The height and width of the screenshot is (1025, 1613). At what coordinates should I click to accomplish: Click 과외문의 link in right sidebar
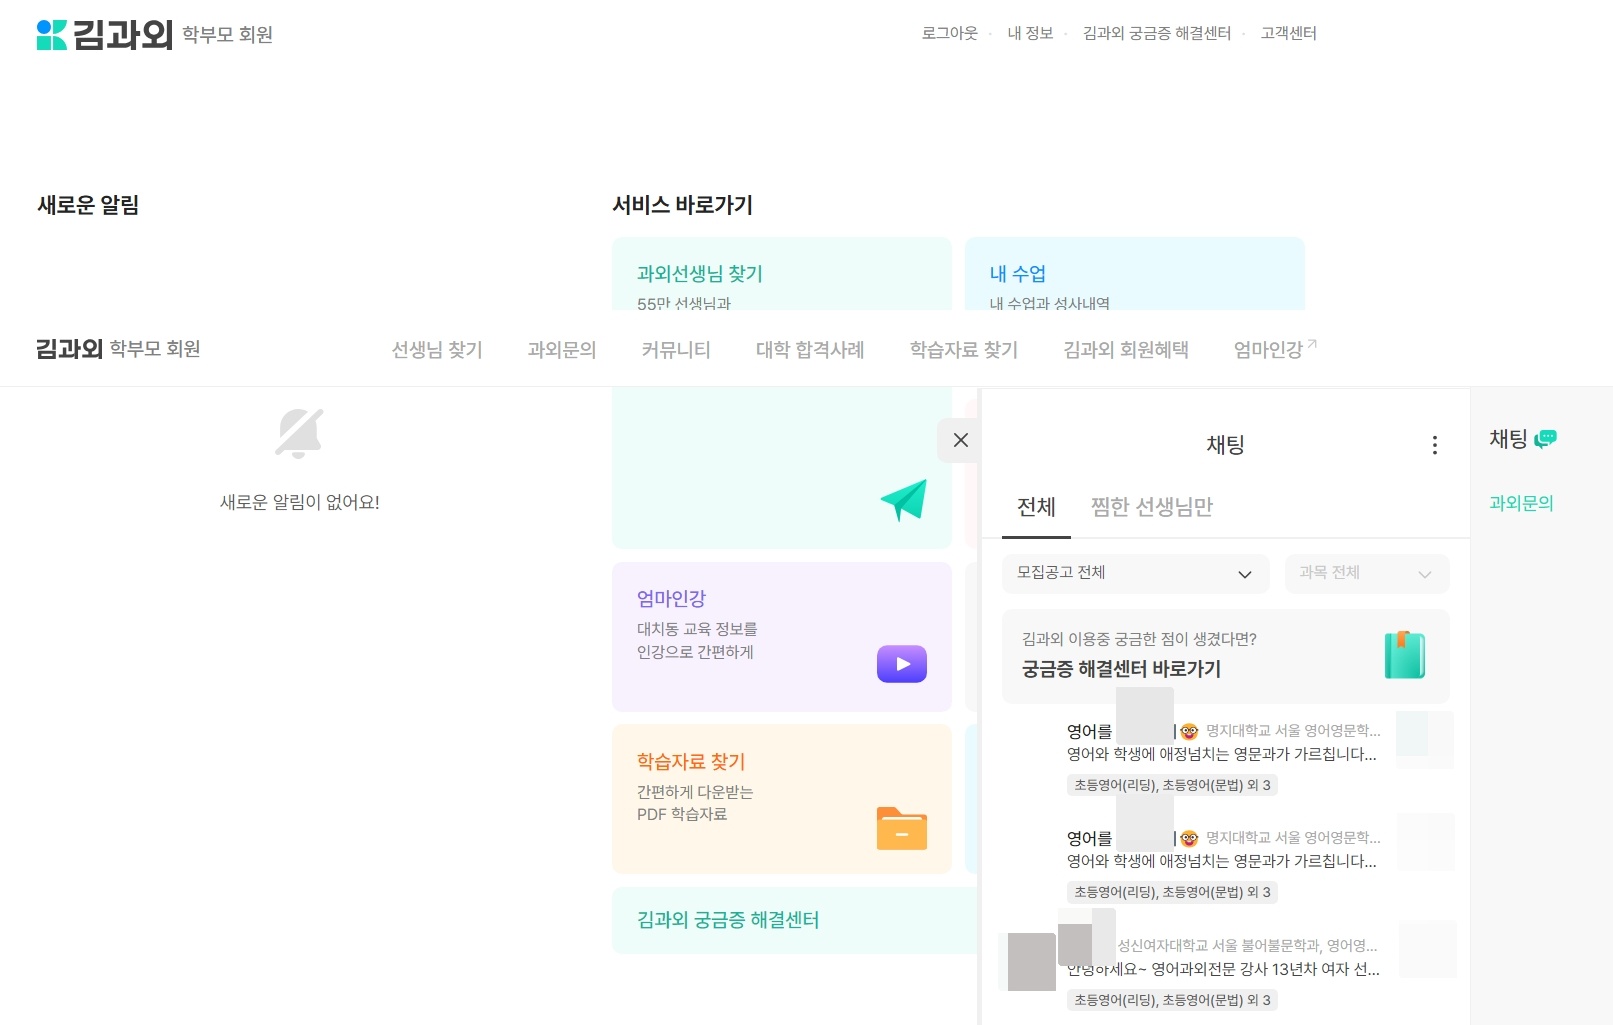[1521, 503]
